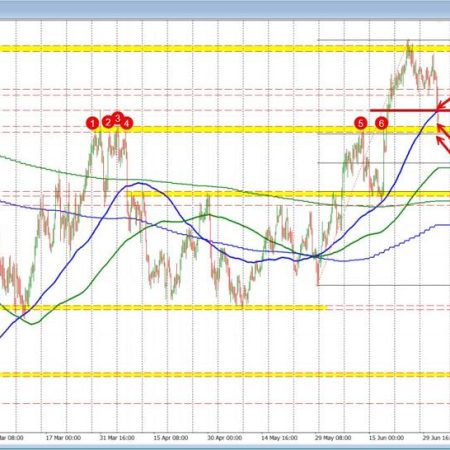Click the 15 Apr 08:00 time axis label
450x450 pixels.
[x=171, y=437]
